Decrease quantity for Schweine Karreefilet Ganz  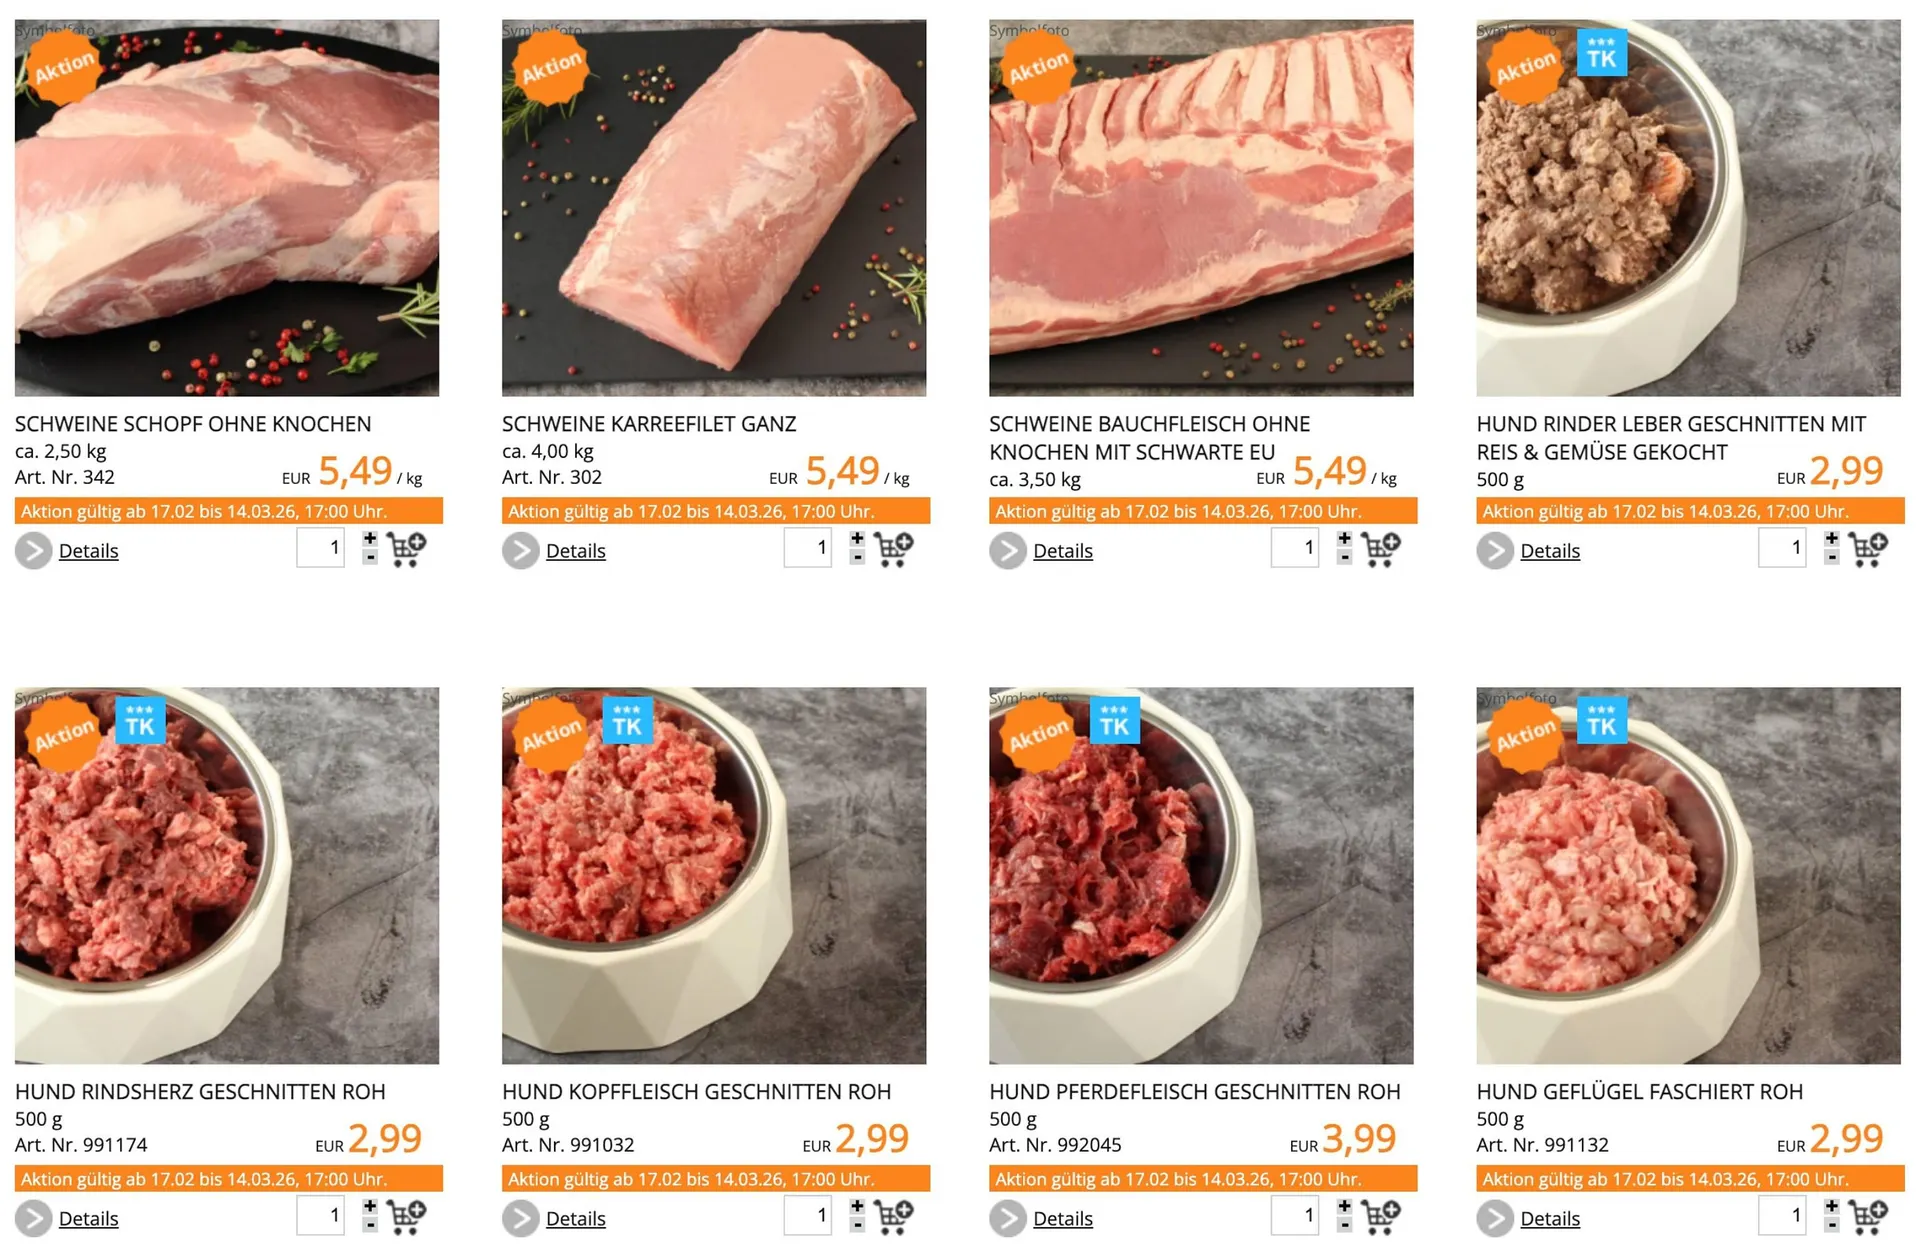click(857, 558)
